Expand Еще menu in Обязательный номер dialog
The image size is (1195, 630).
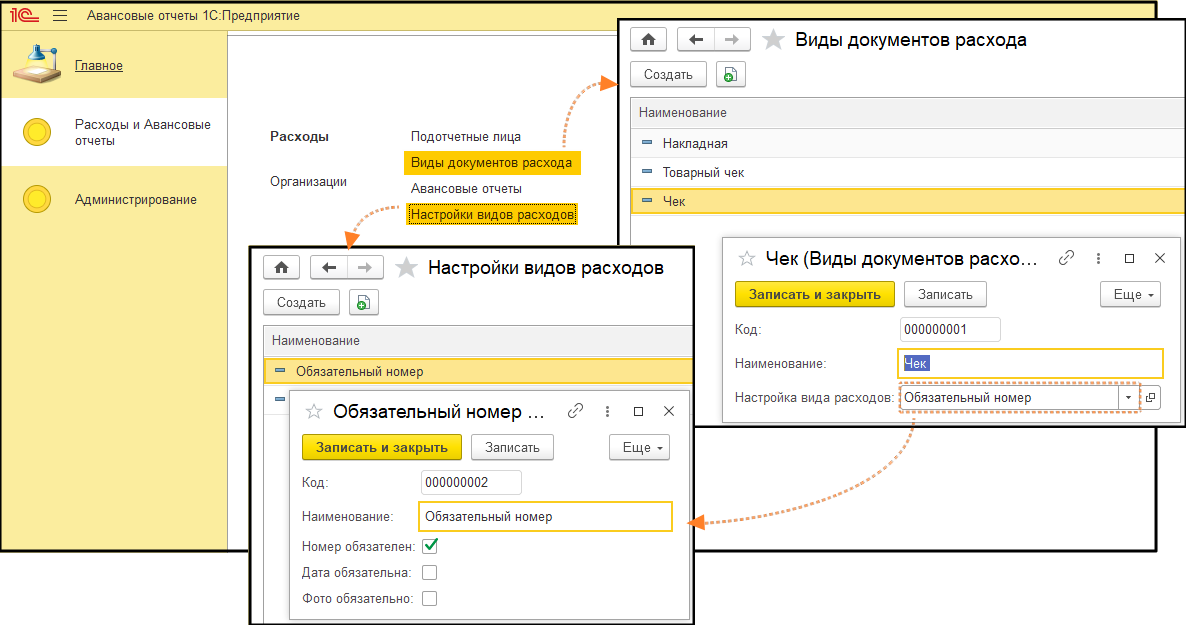click(639, 447)
